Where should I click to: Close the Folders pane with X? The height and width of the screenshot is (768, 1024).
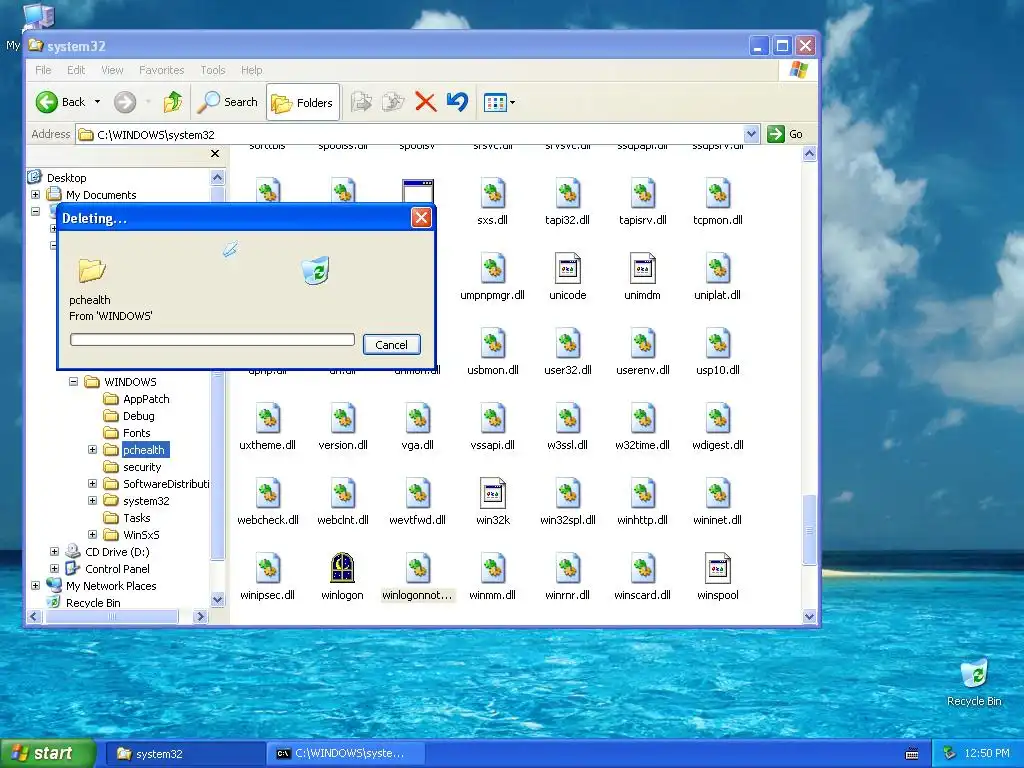[x=215, y=153]
